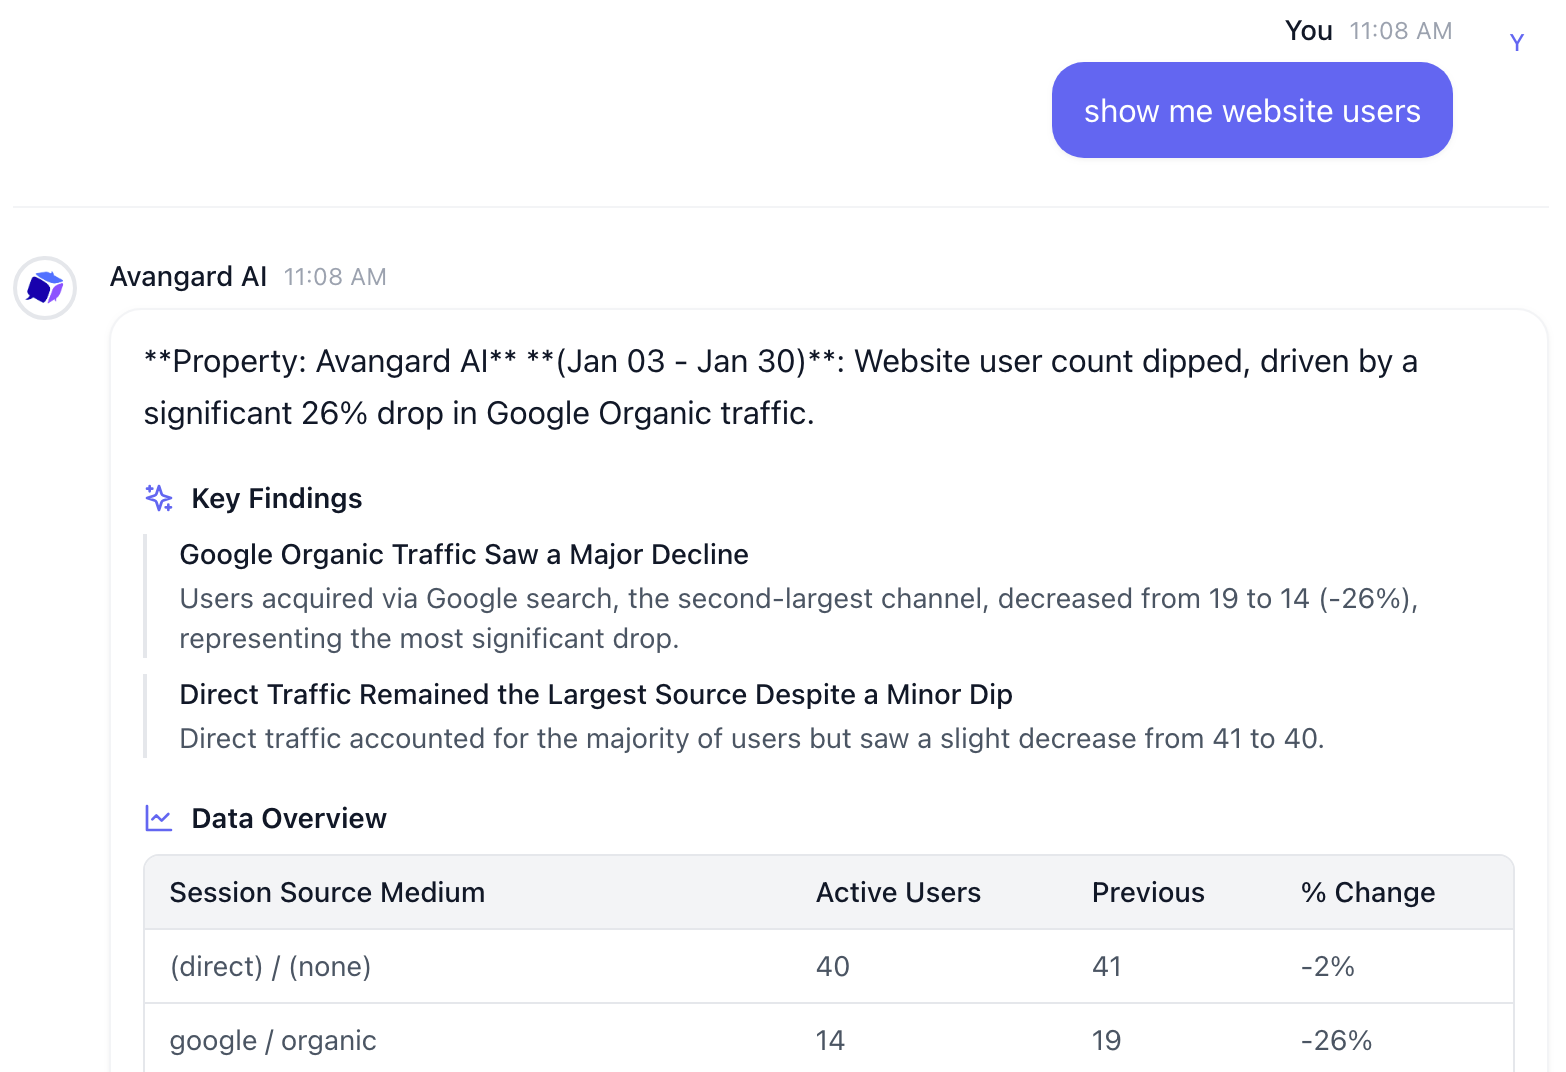This screenshot has width=1566, height=1072.
Task: Click the 11:08 AM timestamp beside You
Action: coord(1401,31)
